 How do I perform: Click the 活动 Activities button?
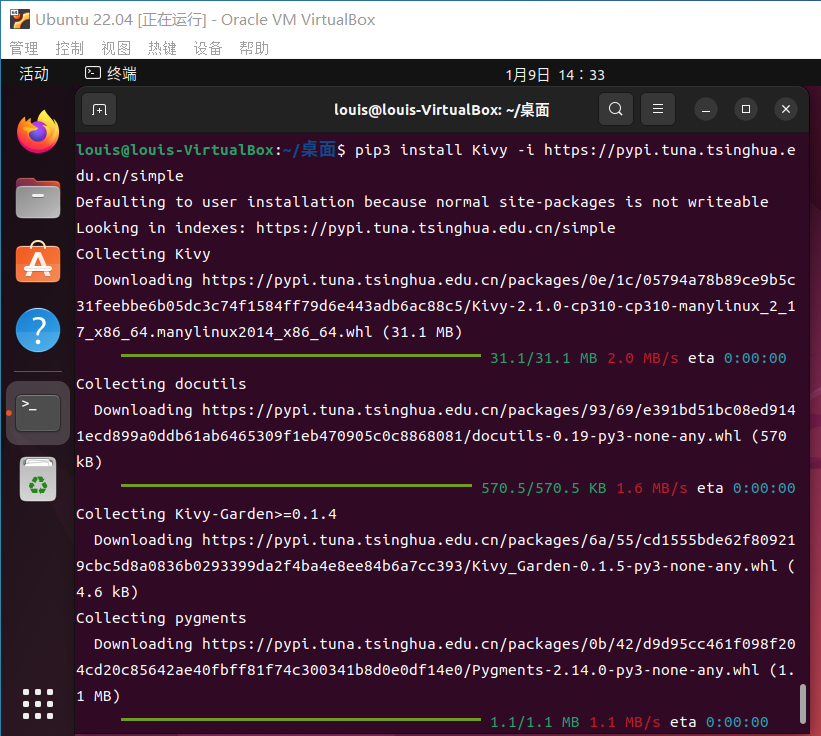[34, 74]
